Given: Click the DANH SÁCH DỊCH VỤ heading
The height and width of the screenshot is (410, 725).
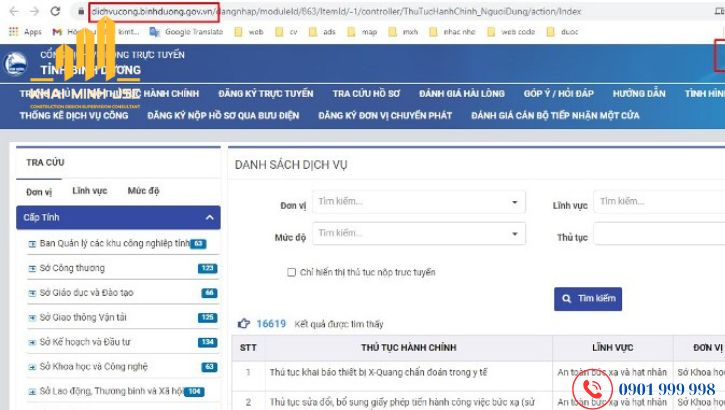Looking at the screenshot, I should [x=291, y=165].
